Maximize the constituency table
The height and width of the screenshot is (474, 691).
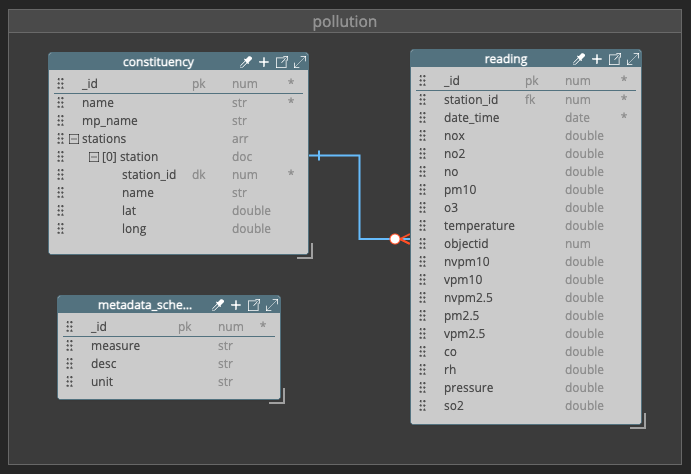pyautogui.click(x=299, y=62)
